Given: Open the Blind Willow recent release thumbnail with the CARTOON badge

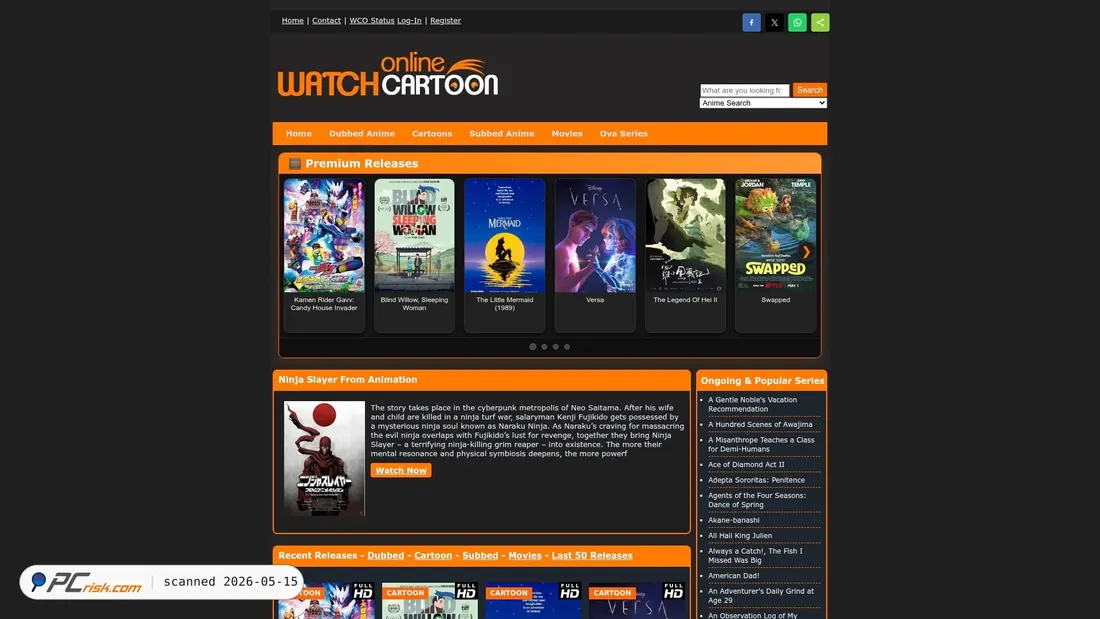Looking at the screenshot, I should coord(429,601).
